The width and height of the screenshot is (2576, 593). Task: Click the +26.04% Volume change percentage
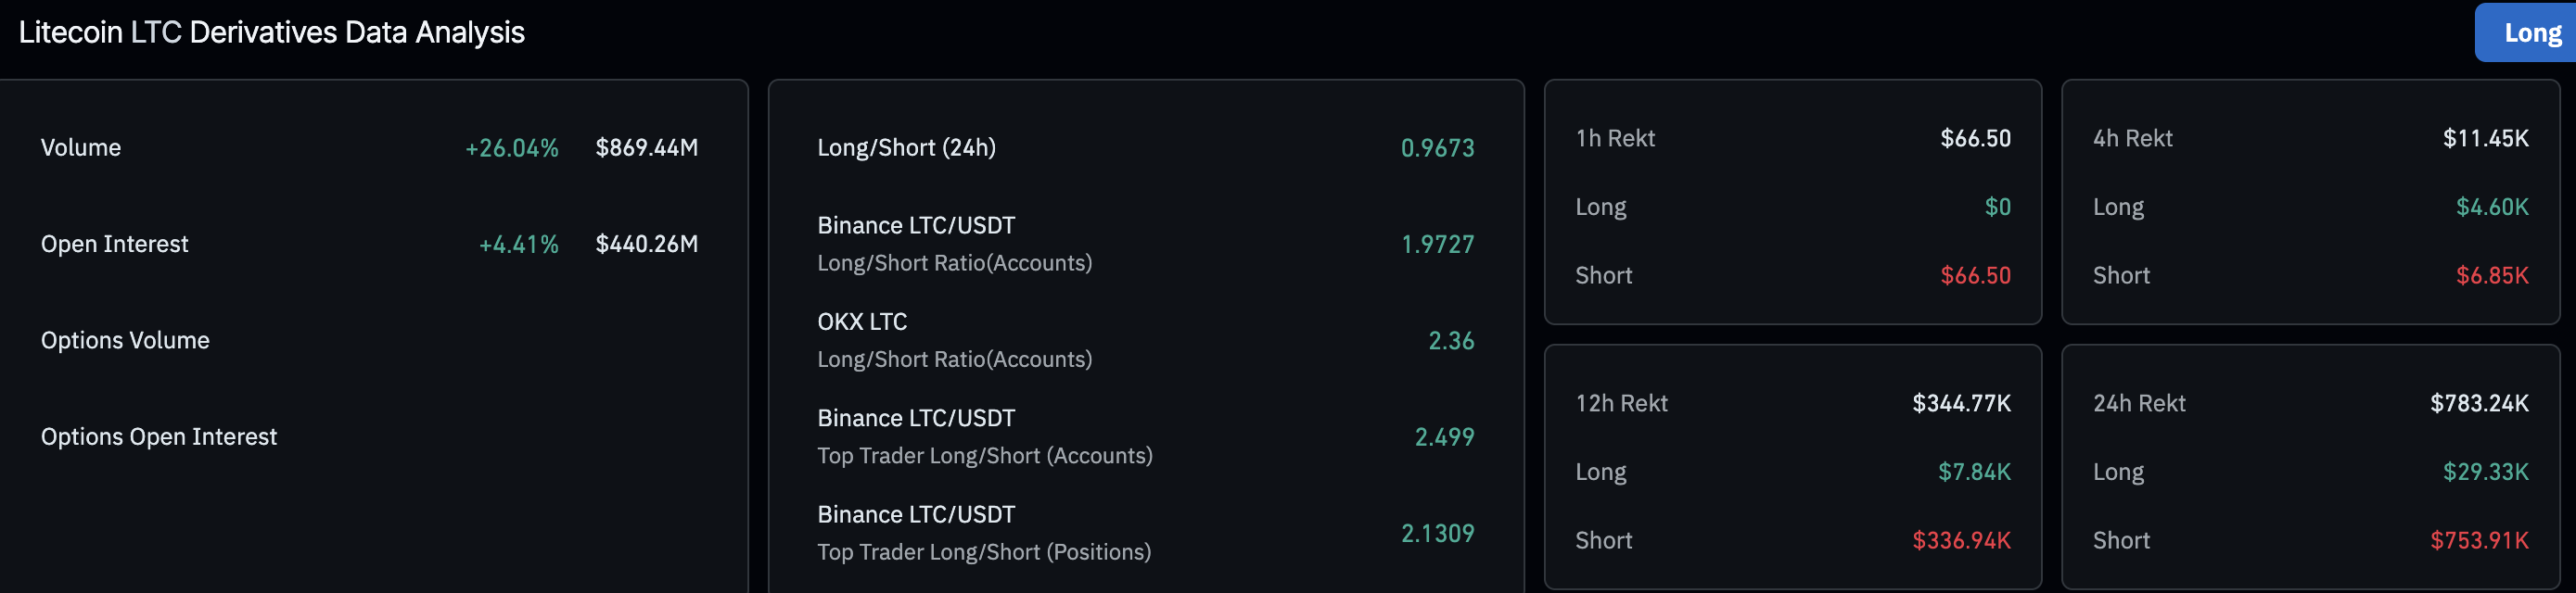(x=512, y=147)
